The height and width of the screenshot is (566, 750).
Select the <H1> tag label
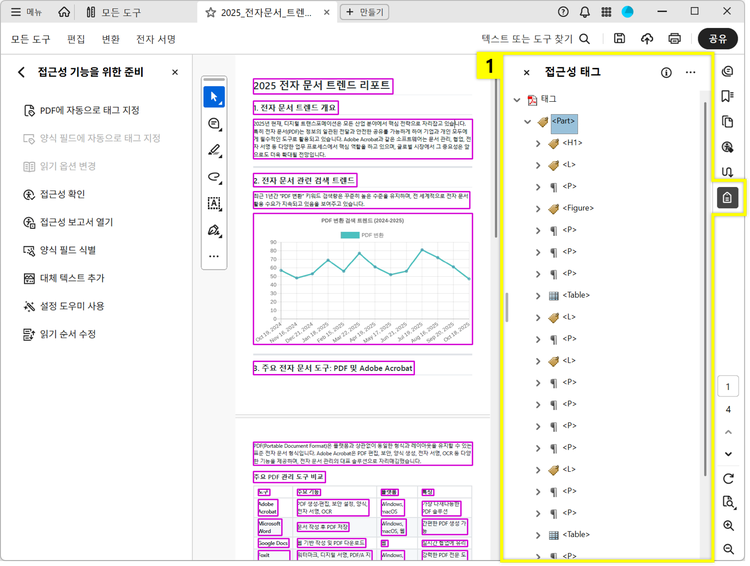pos(573,143)
